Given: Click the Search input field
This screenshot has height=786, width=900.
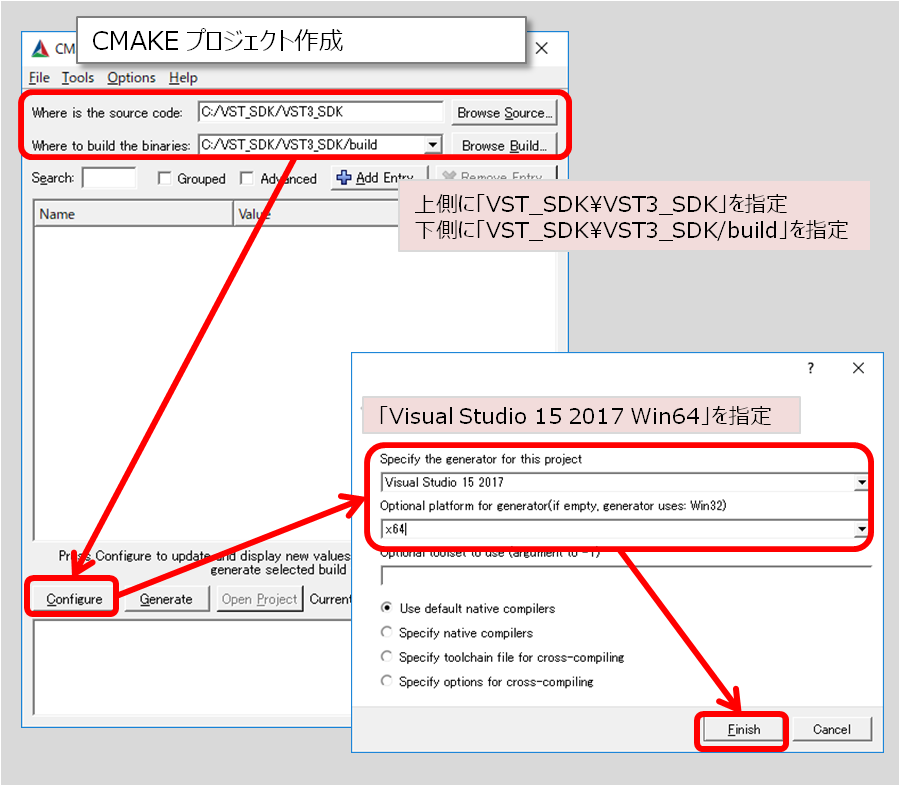Looking at the screenshot, I should pyautogui.click(x=109, y=178).
